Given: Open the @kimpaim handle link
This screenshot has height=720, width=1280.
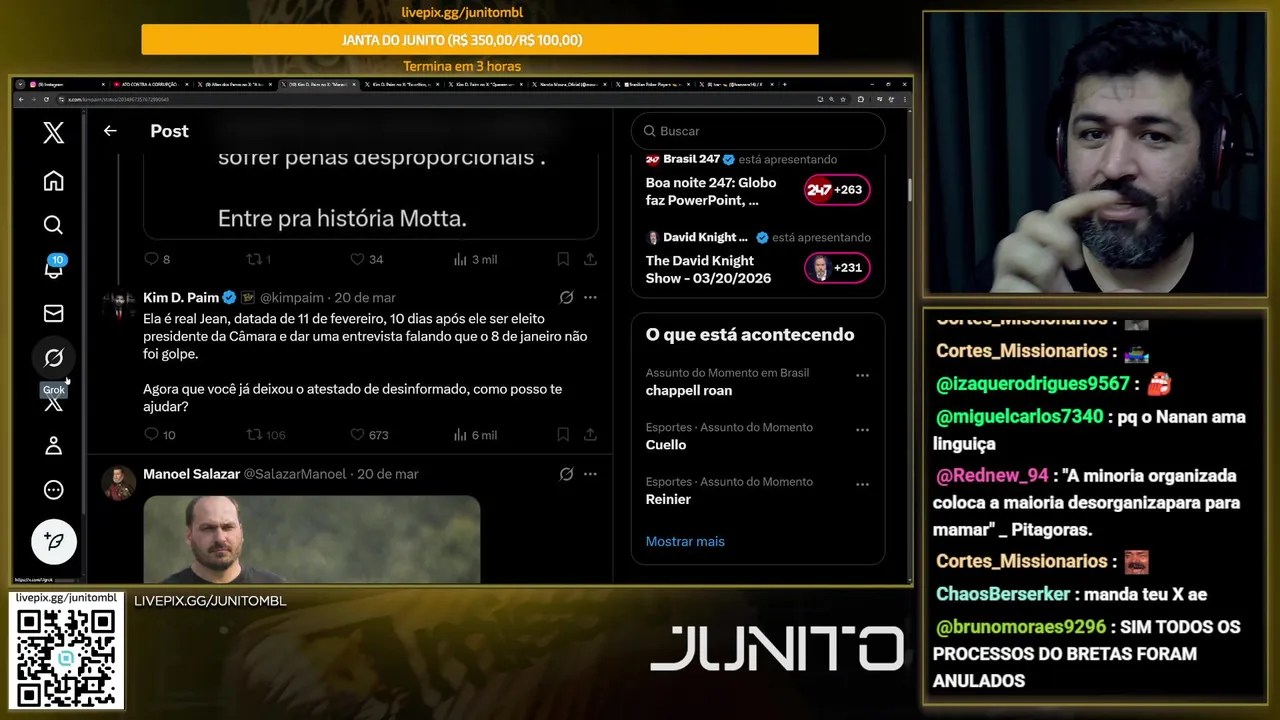Looking at the screenshot, I should 293,298.
